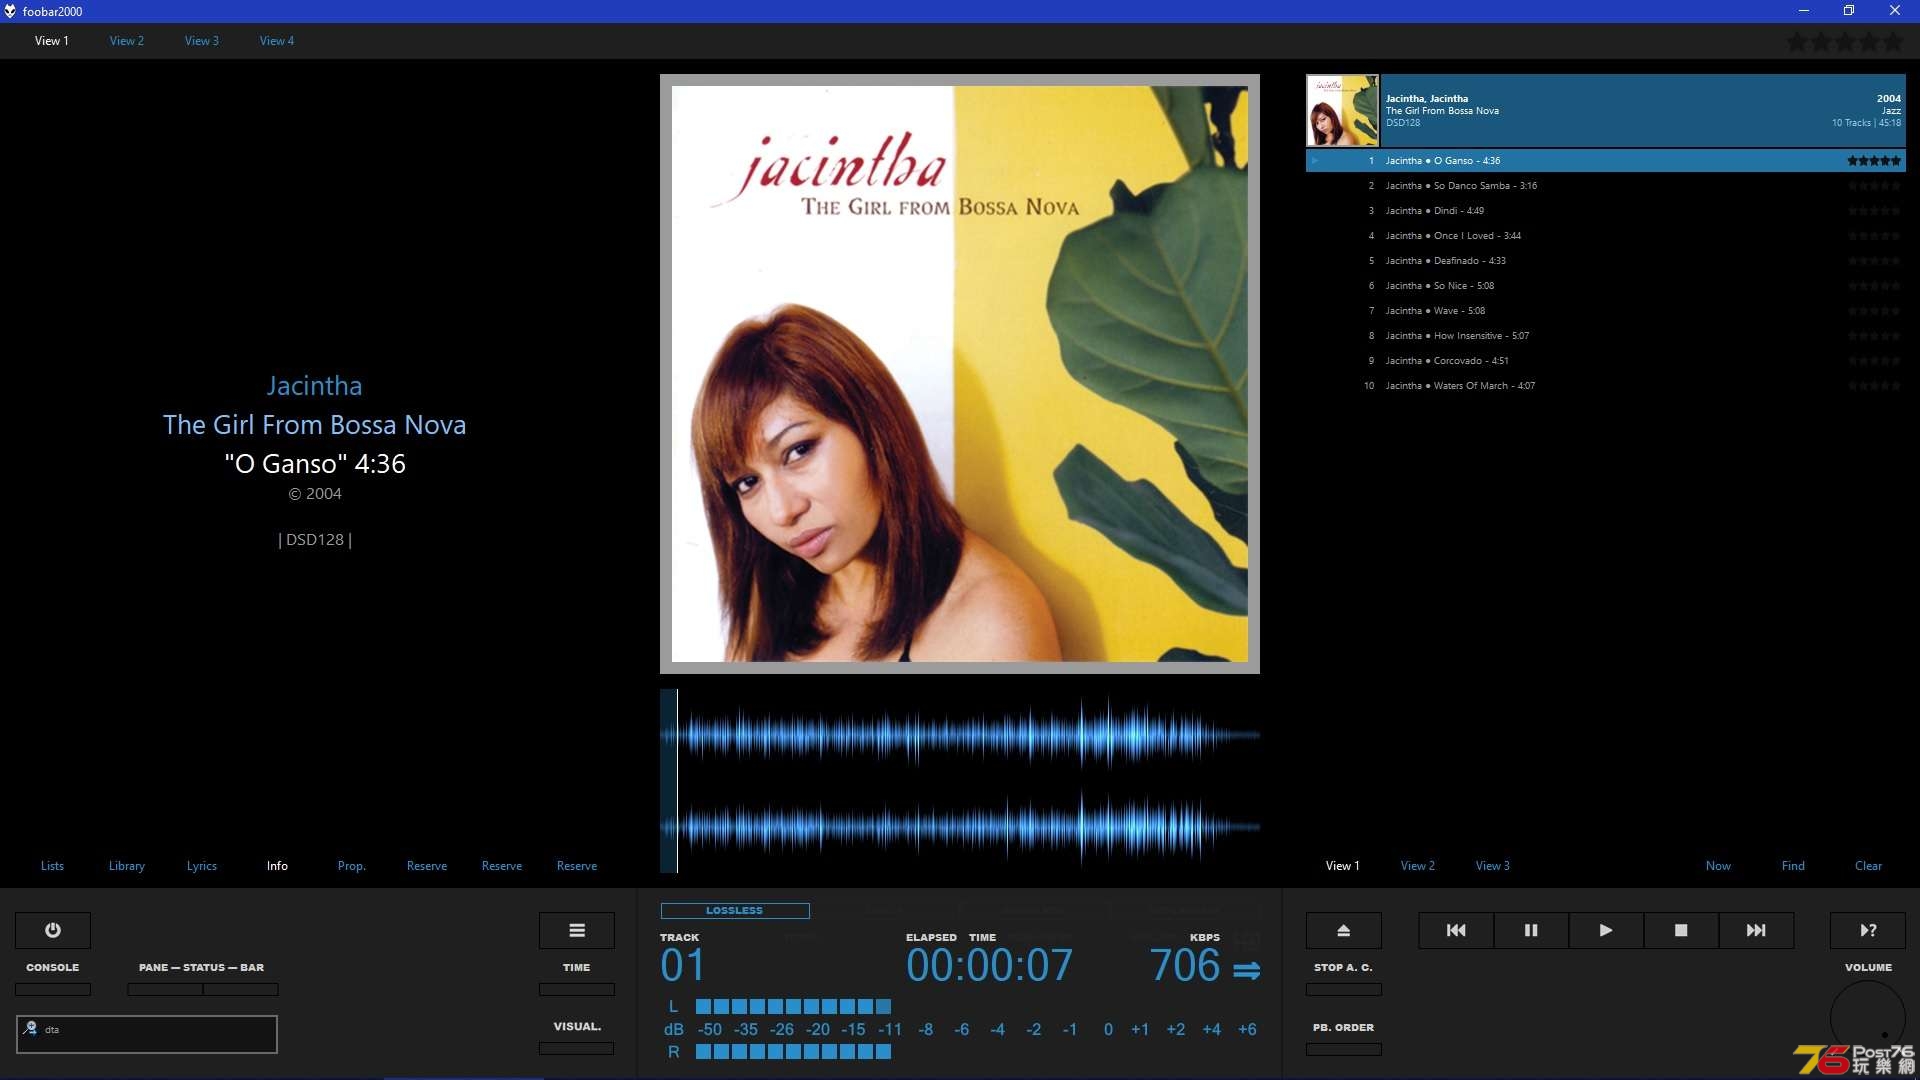Select track 3 Dindi - 4:49
This screenshot has height=1080, width=1920.
(x=1606, y=211)
